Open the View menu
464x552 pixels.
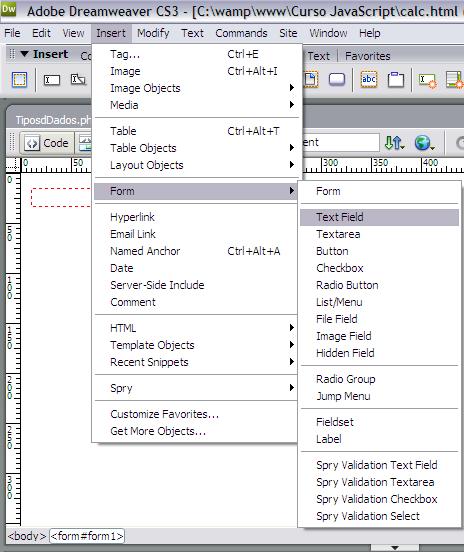(x=73, y=33)
